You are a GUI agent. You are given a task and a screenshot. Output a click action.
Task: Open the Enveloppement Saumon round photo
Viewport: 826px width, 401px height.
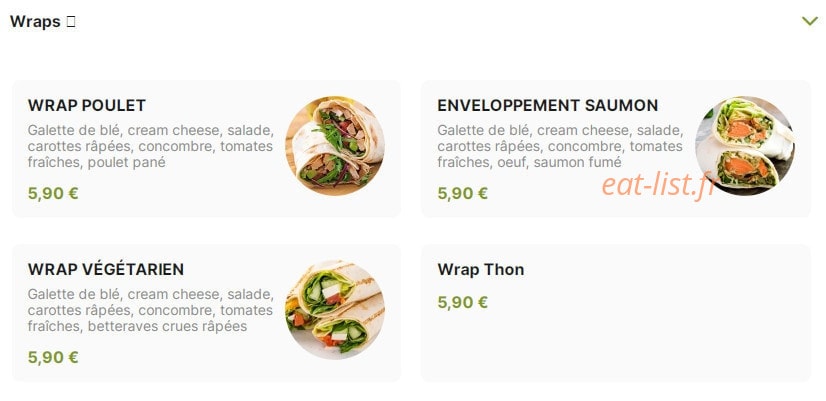(x=745, y=146)
